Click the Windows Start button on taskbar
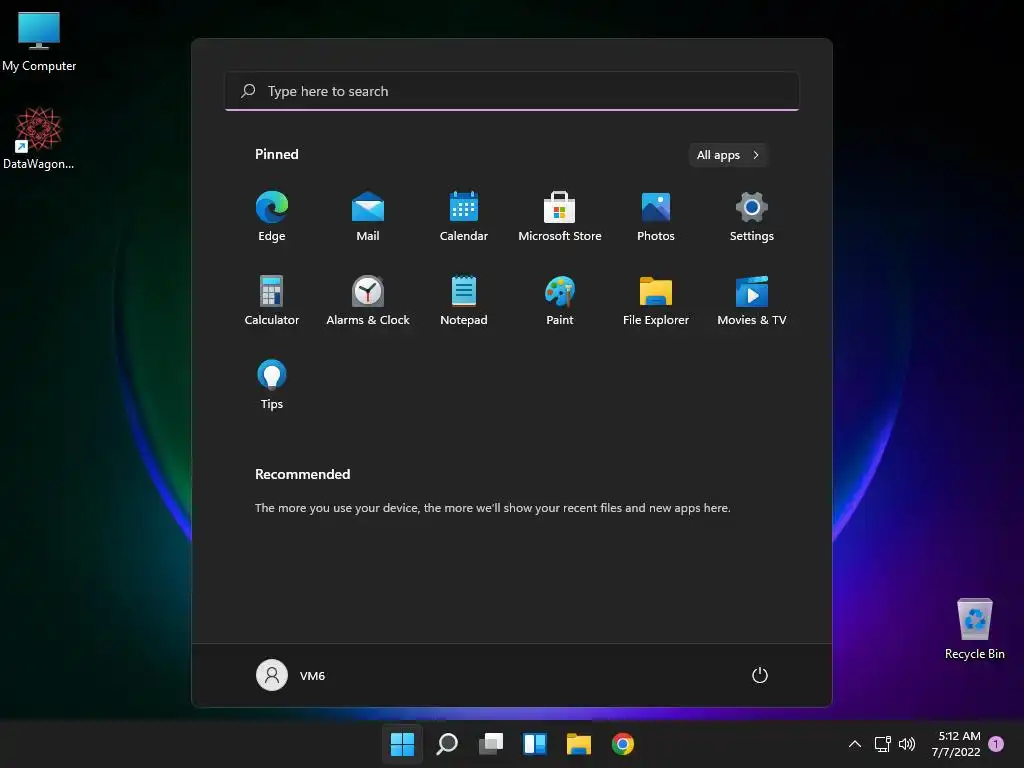Image resolution: width=1024 pixels, height=768 pixels. pyautogui.click(x=402, y=744)
